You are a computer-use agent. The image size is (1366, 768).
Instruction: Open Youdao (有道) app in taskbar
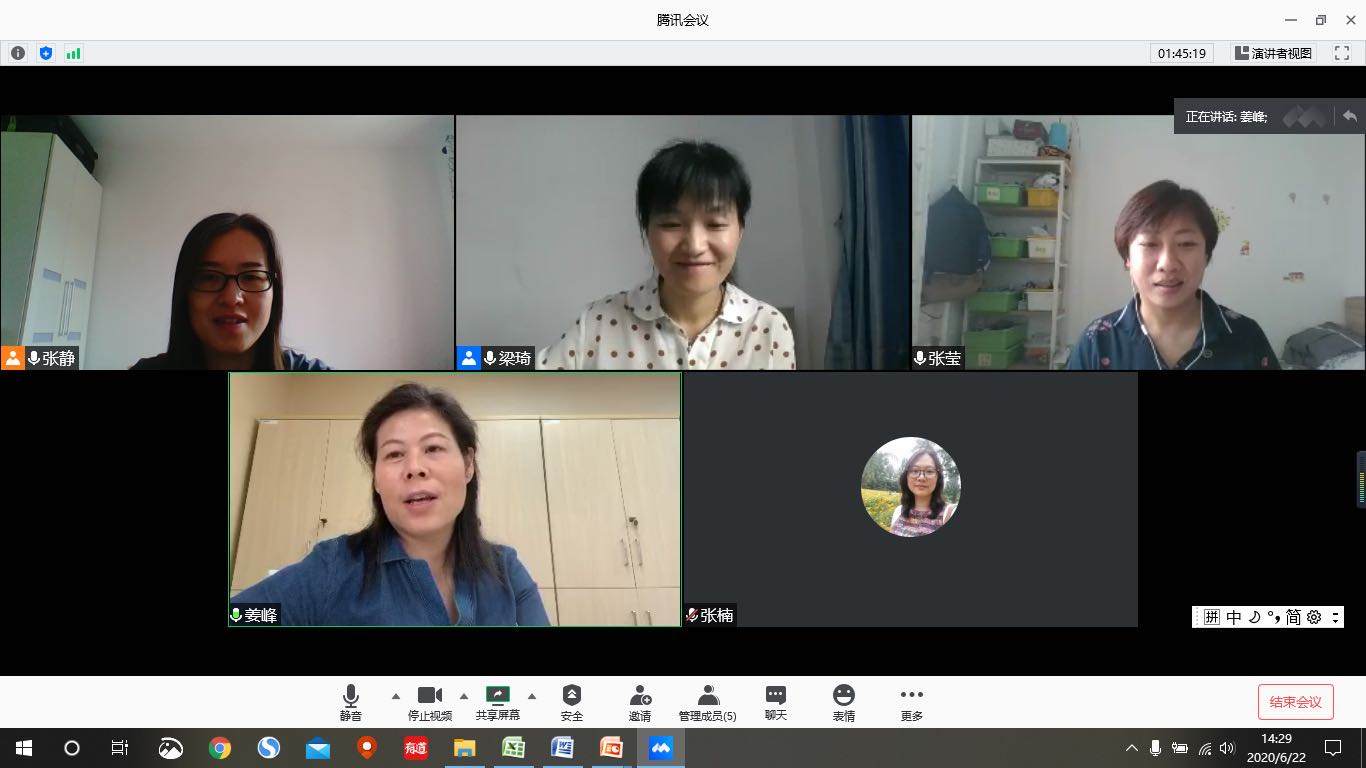pos(415,748)
